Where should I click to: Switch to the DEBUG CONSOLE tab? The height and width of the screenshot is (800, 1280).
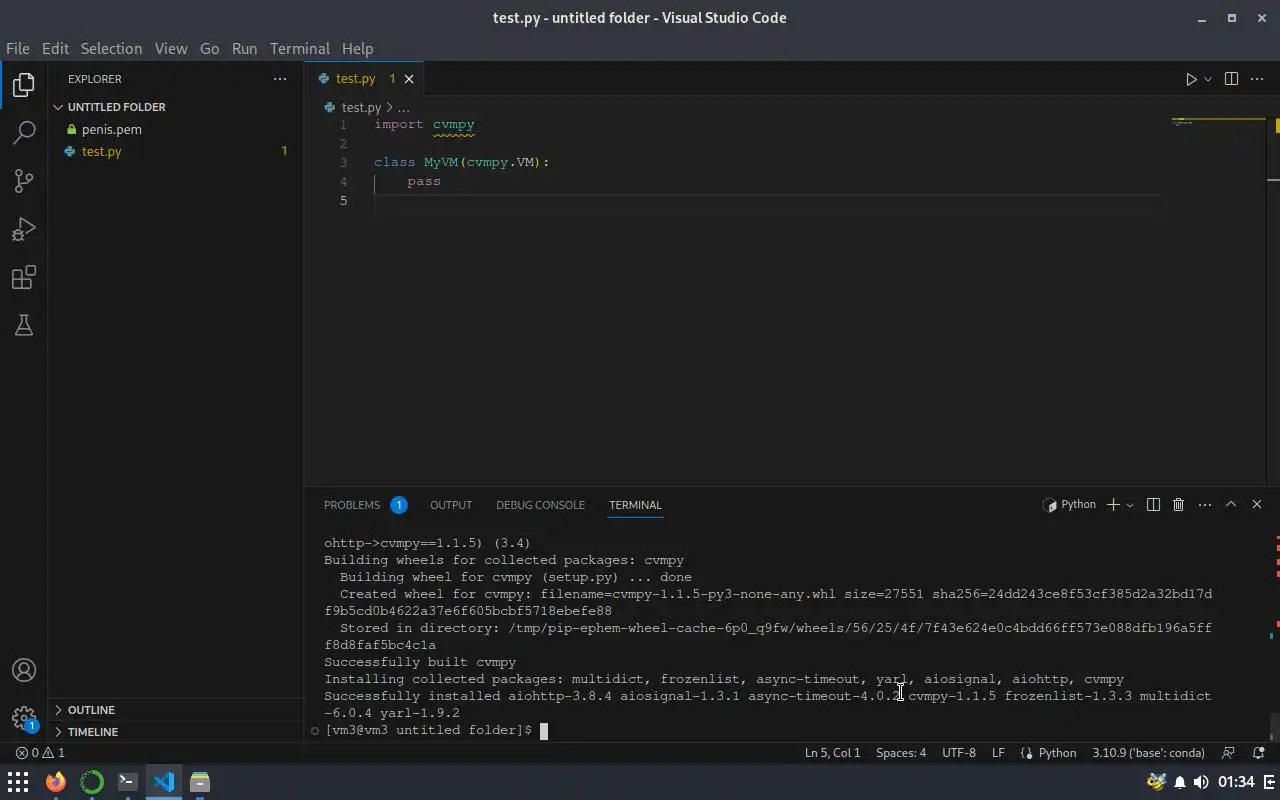540,505
